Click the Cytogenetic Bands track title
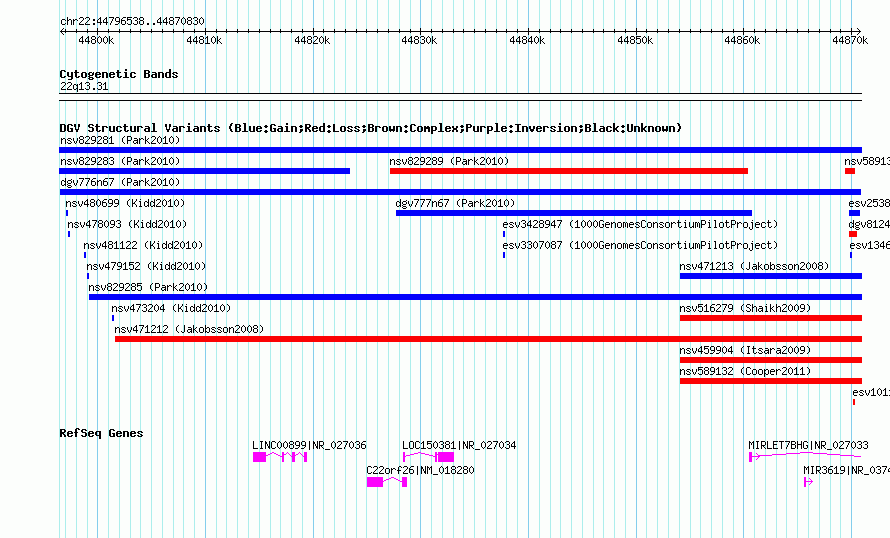Image resolution: width=890 pixels, height=538 pixels. 119,74
